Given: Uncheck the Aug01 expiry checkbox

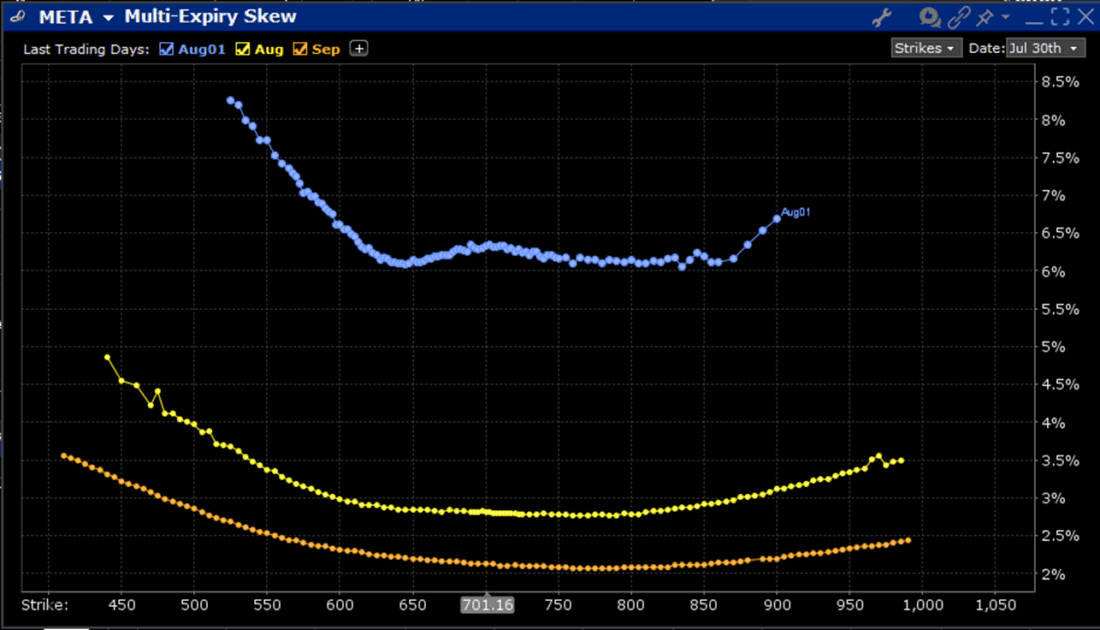Looking at the screenshot, I should point(167,49).
